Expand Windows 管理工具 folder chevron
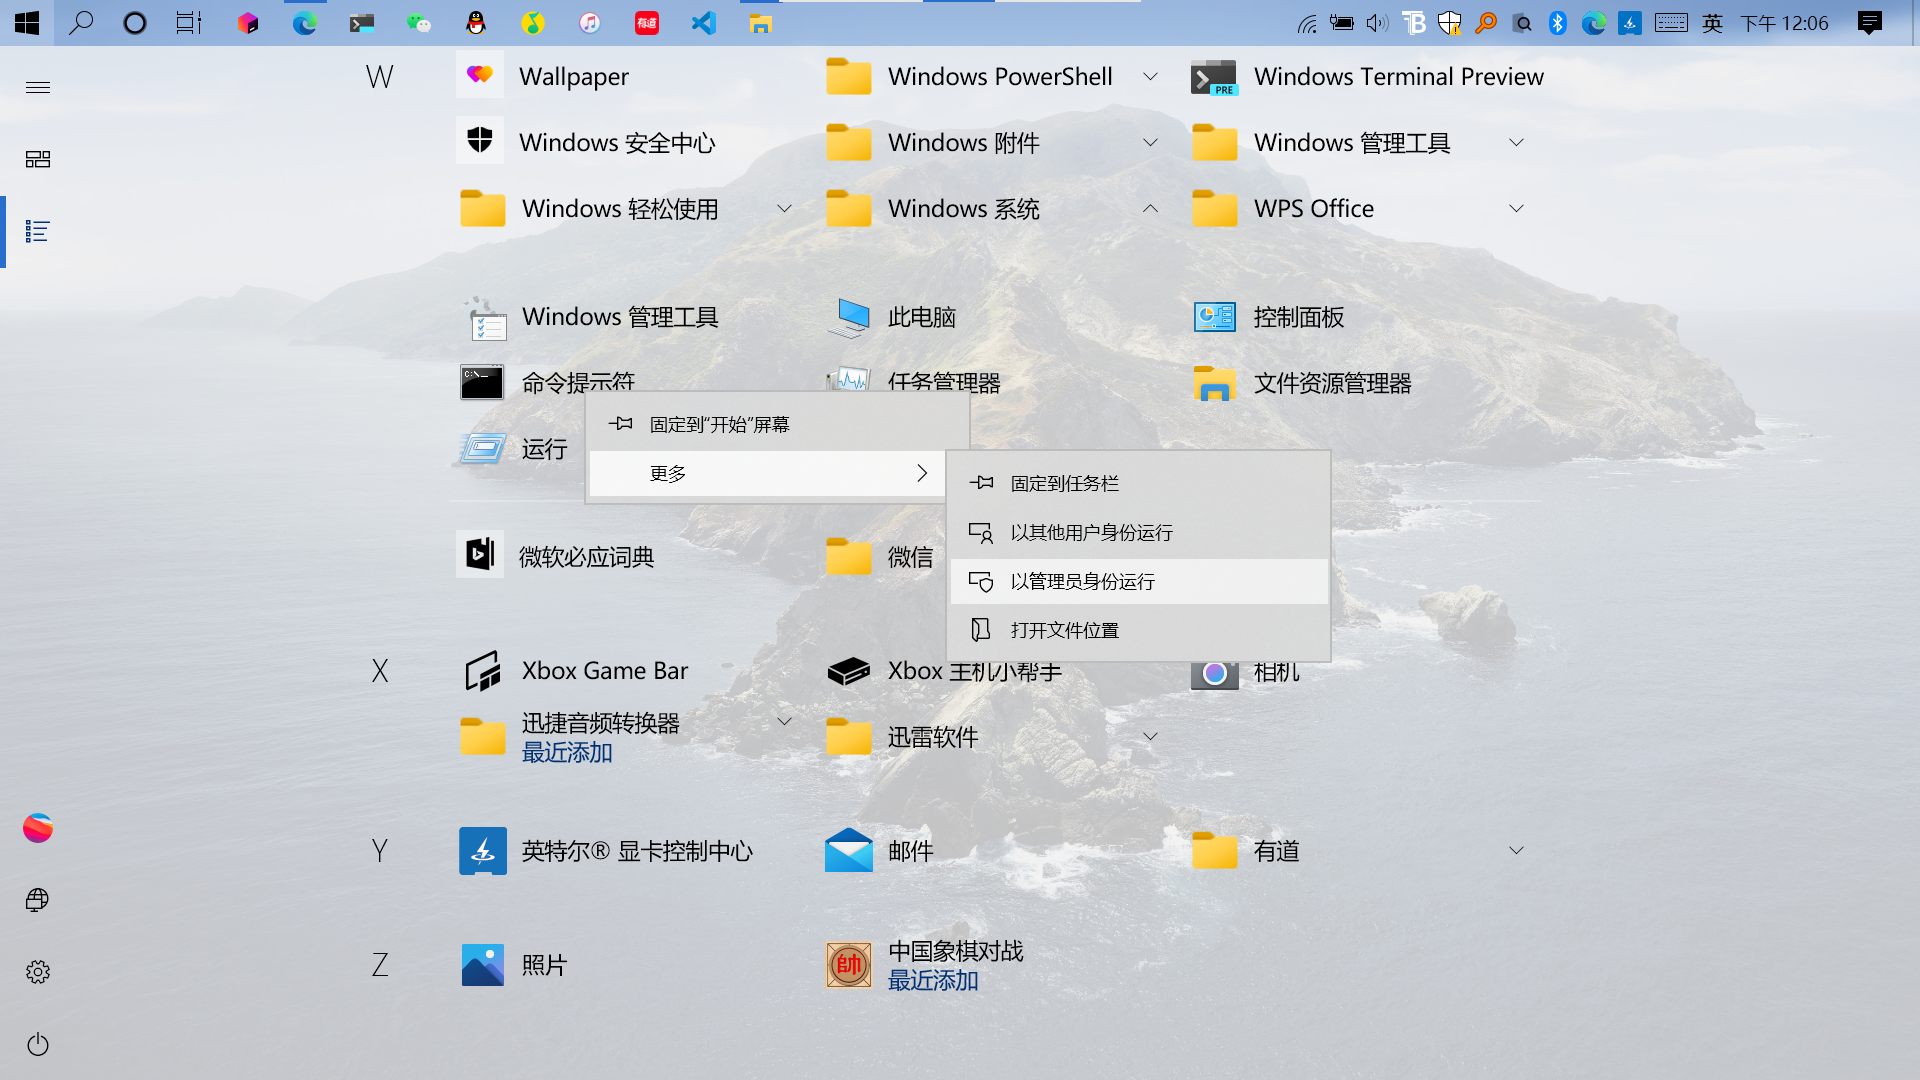The width and height of the screenshot is (1920, 1080). [1516, 142]
